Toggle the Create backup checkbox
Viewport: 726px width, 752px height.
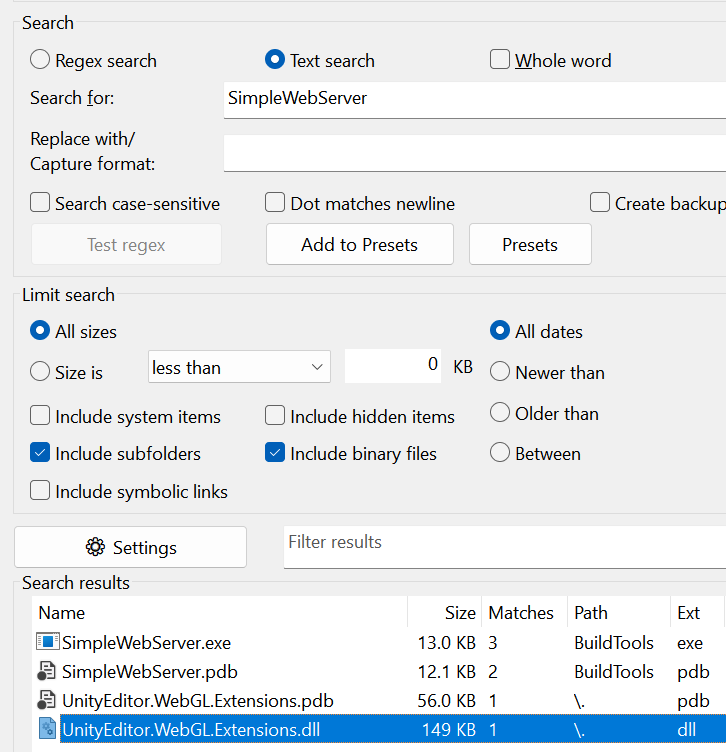tap(600, 203)
